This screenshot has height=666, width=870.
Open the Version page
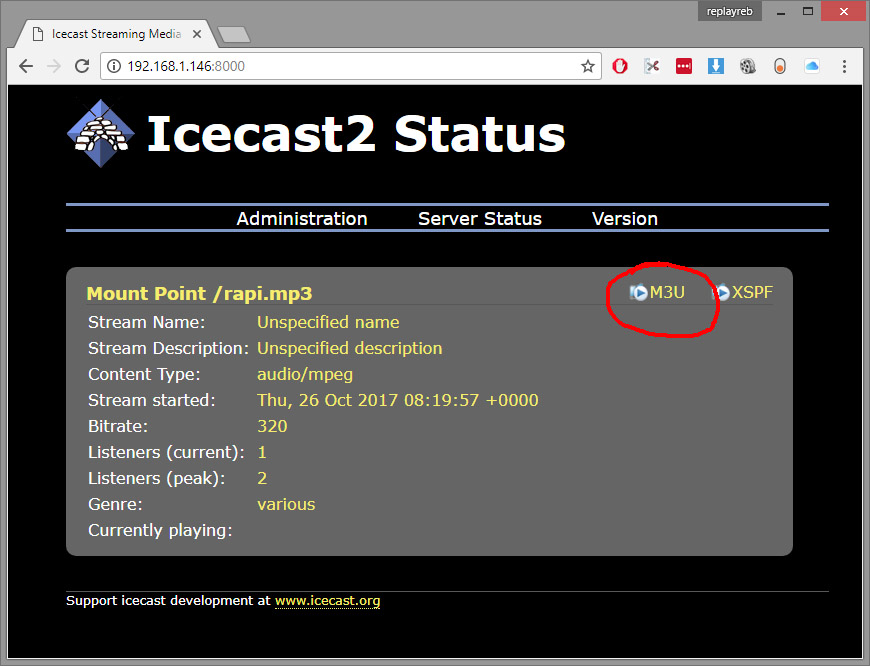(625, 219)
